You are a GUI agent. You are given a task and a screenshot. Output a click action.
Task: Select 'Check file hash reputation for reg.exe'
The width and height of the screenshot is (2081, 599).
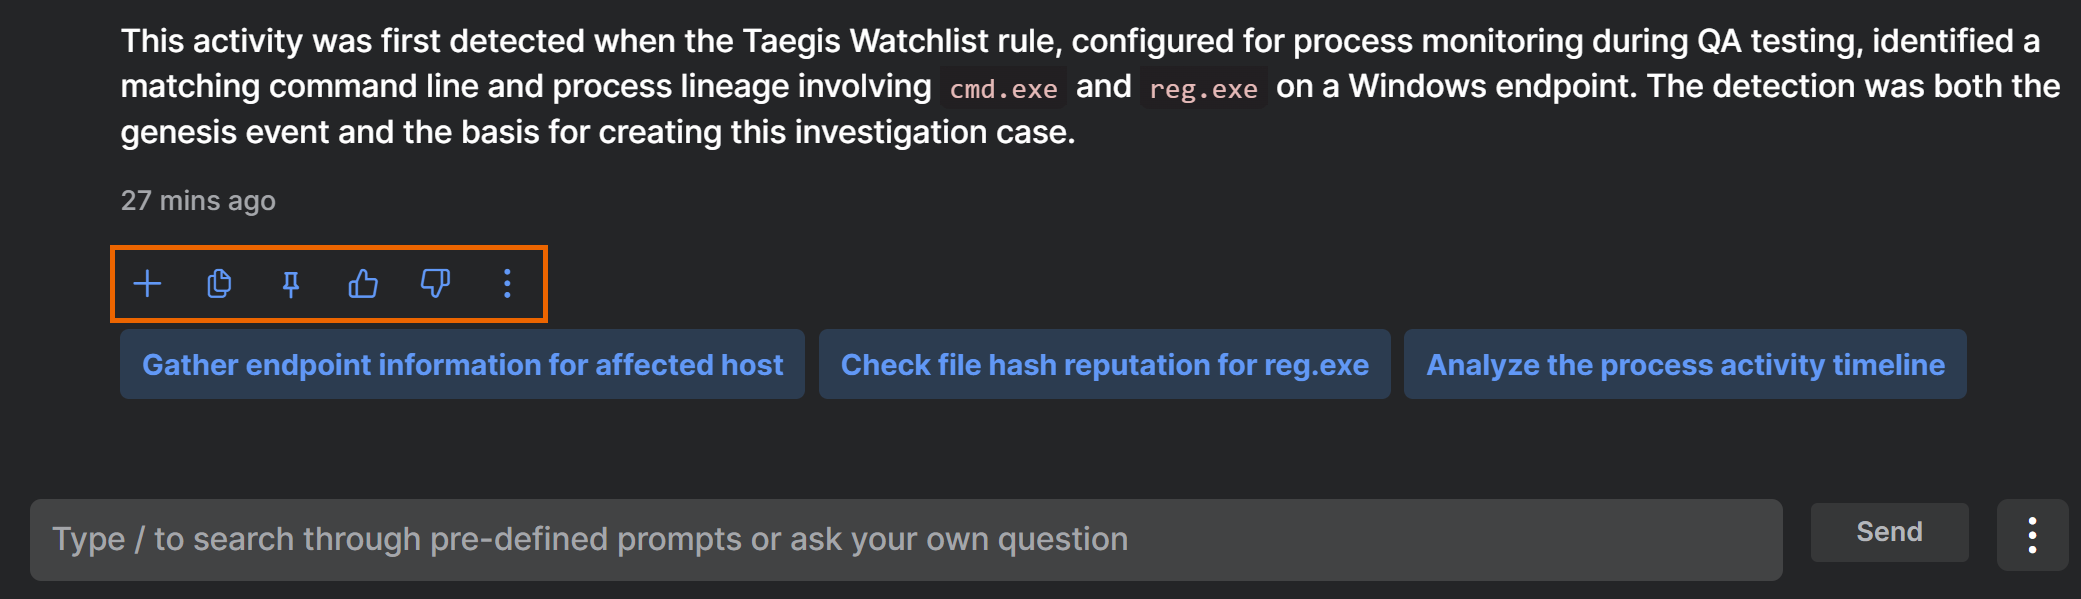pyautogui.click(x=1104, y=365)
